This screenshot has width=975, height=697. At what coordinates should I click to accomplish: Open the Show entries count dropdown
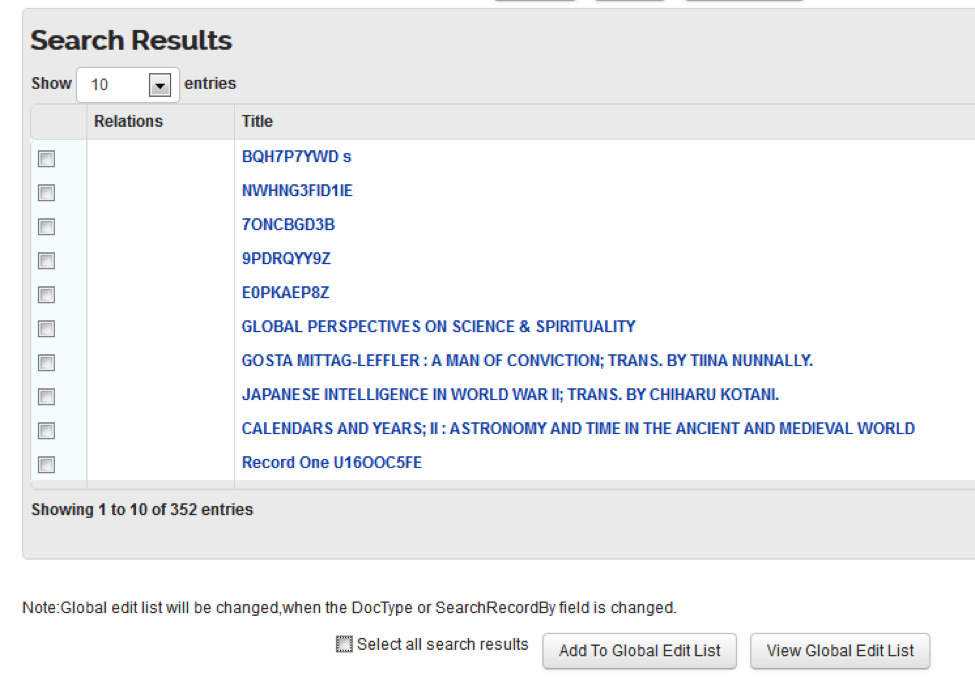click(x=127, y=85)
